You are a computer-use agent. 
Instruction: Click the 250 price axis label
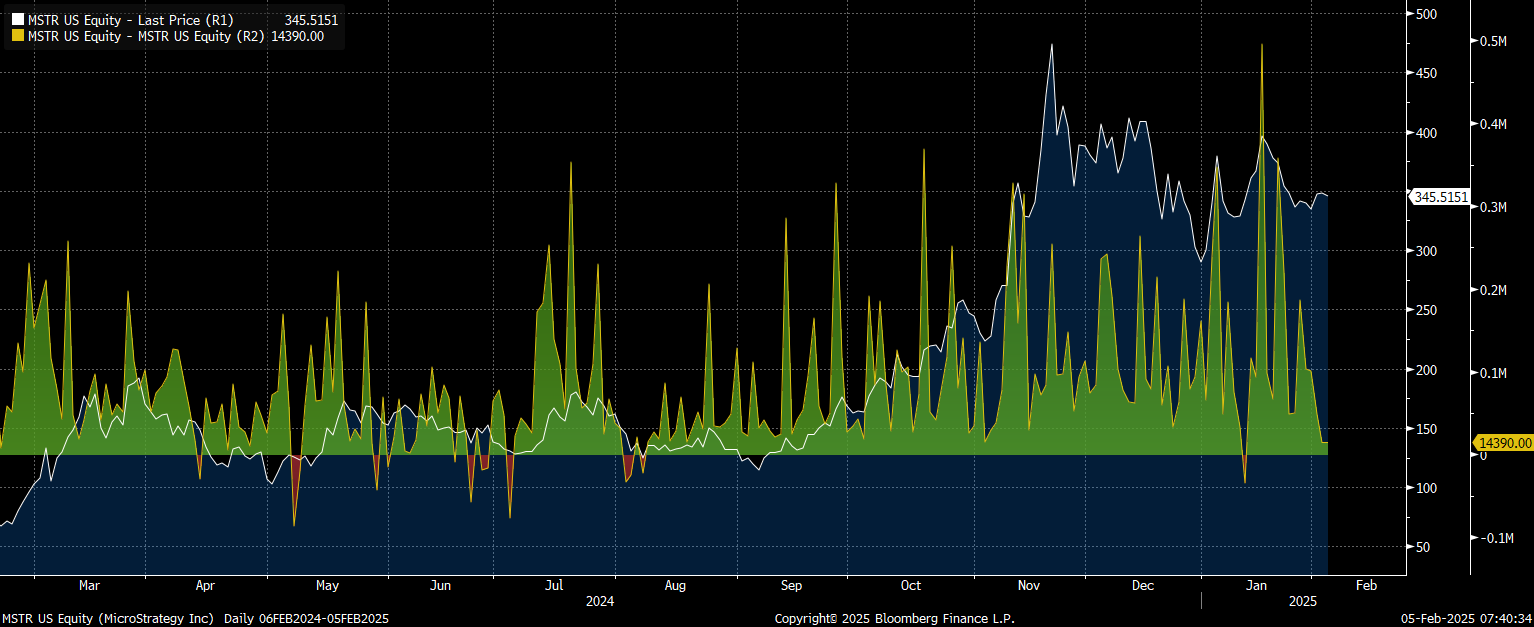pyautogui.click(x=1426, y=310)
